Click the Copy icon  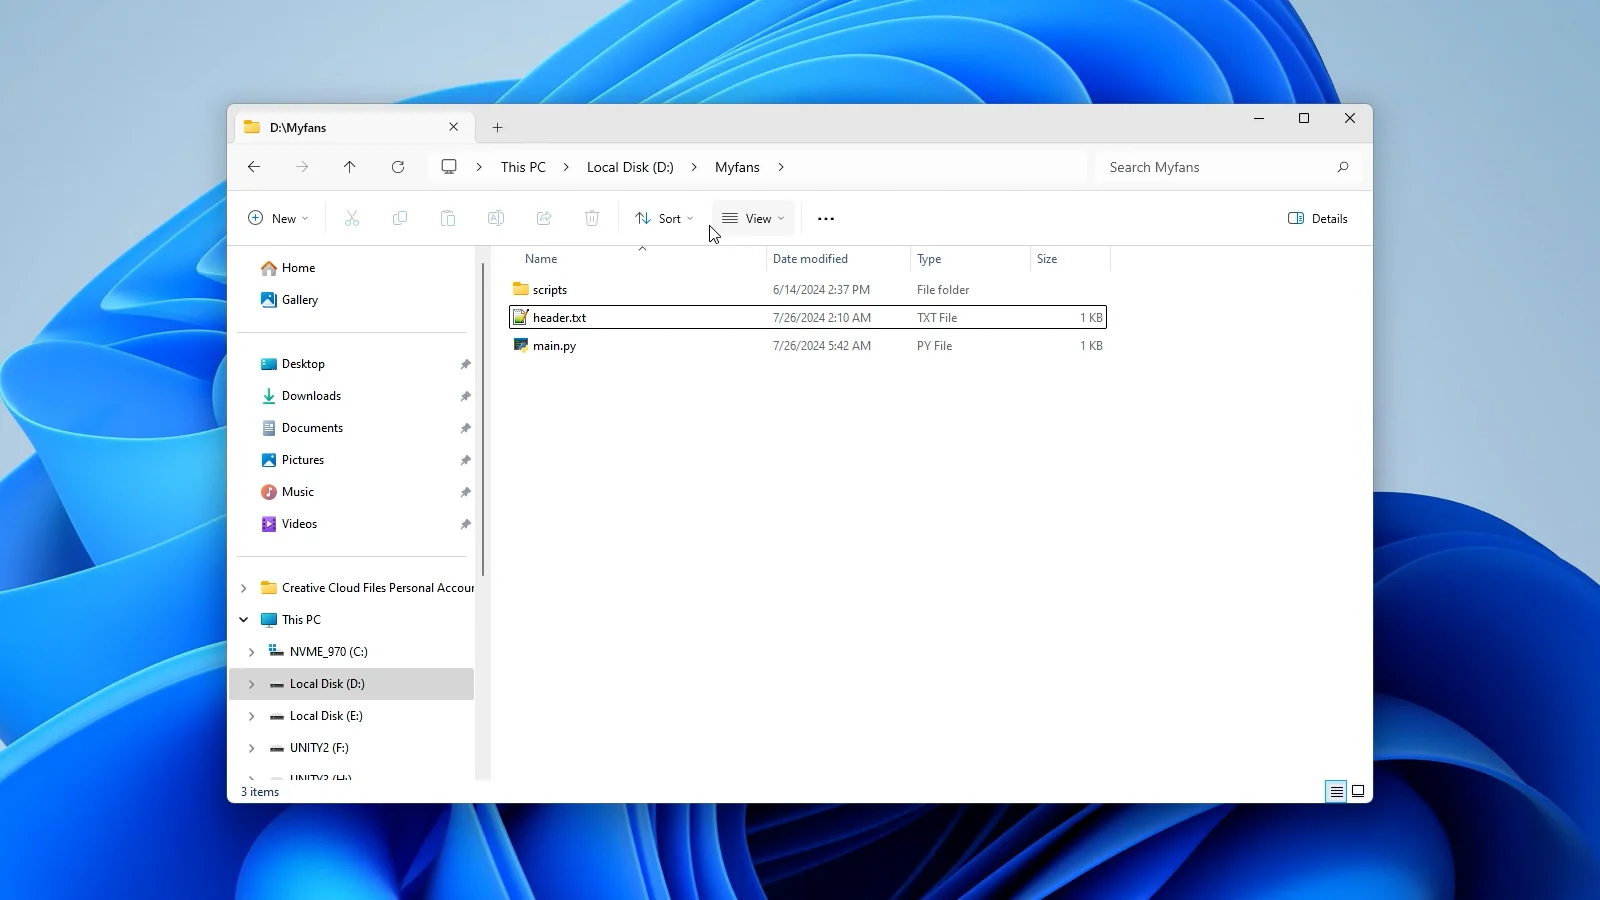click(400, 218)
